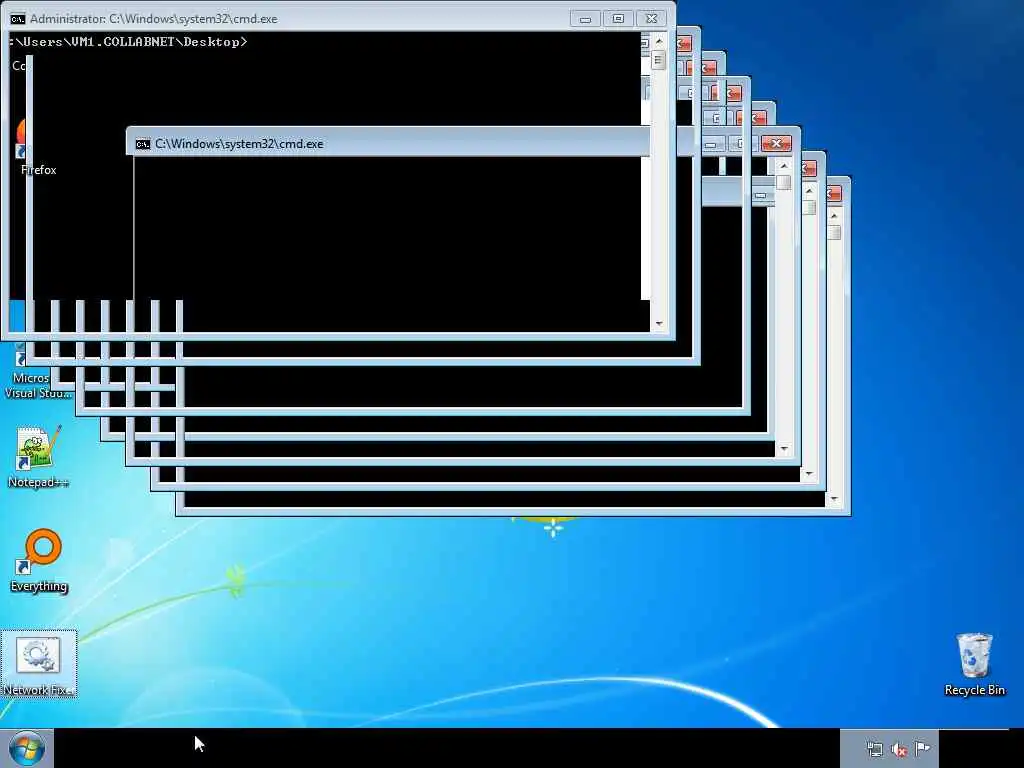Viewport: 1024px width, 768px height.
Task: Click title-bar icon of the non-Administrator cmd.exe window
Action: (142, 144)
